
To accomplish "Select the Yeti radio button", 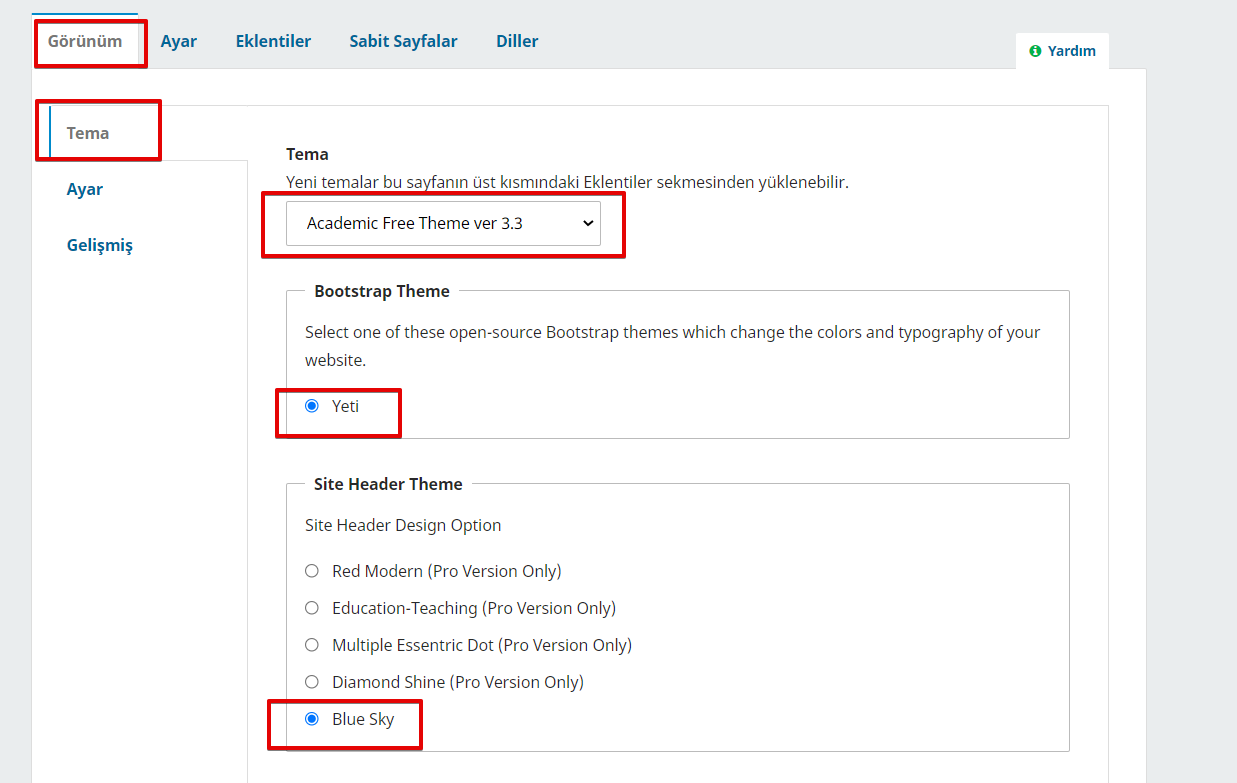I will 312,406.
